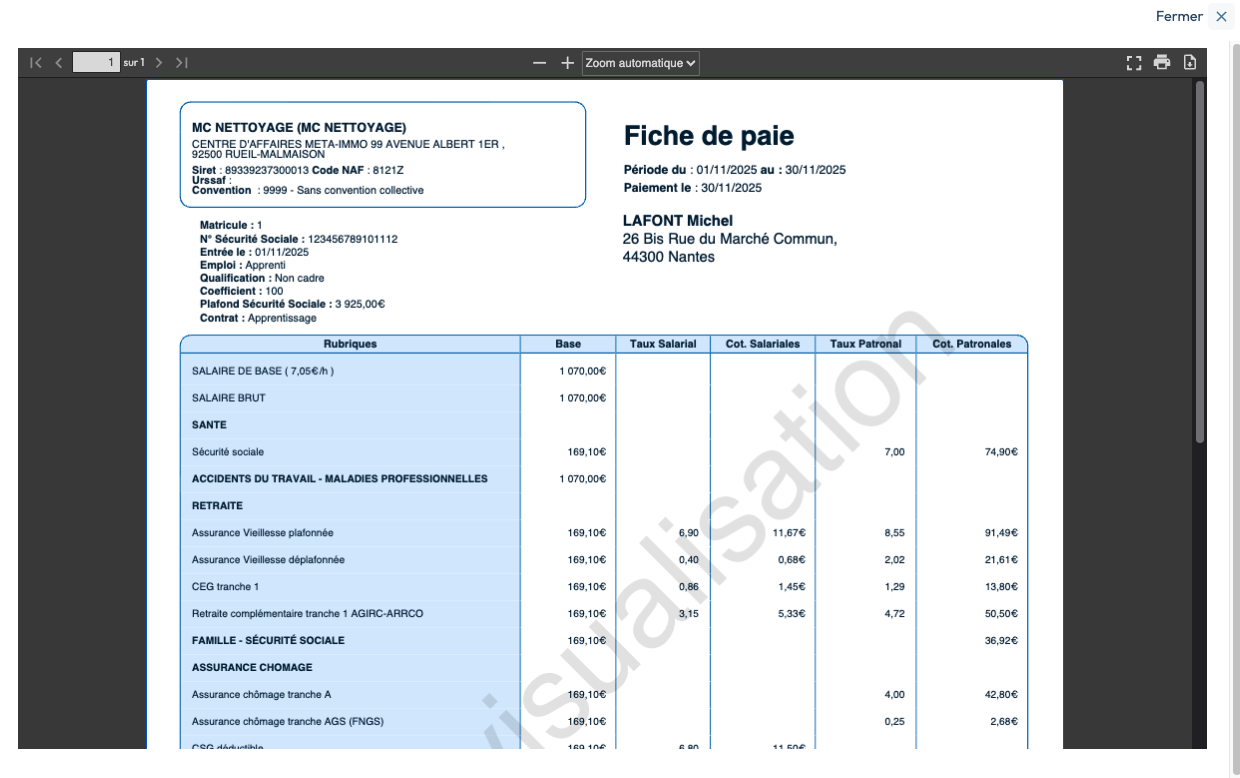Click the 91,49€ patronal contribution value
This screenshot has width=1240, height=778.
(x=1001, y=533)
